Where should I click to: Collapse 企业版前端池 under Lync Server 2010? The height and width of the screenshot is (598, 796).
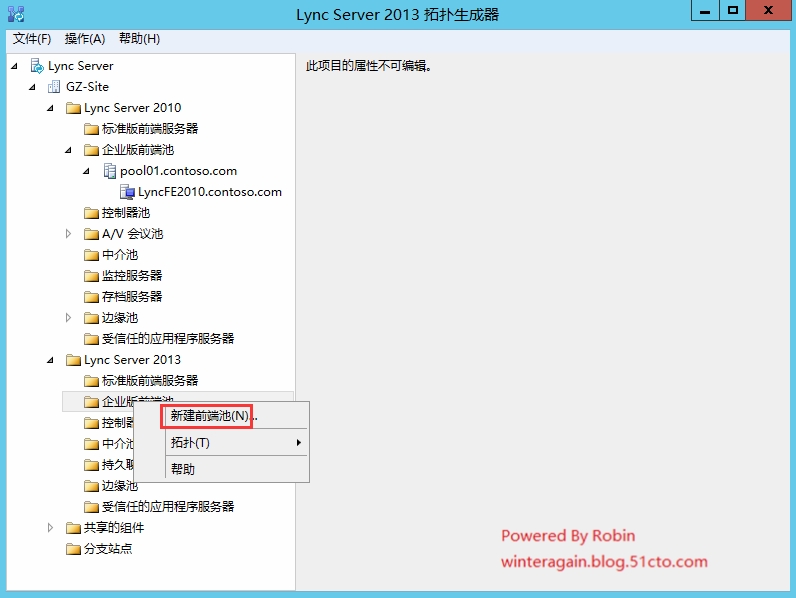point(69,150)
